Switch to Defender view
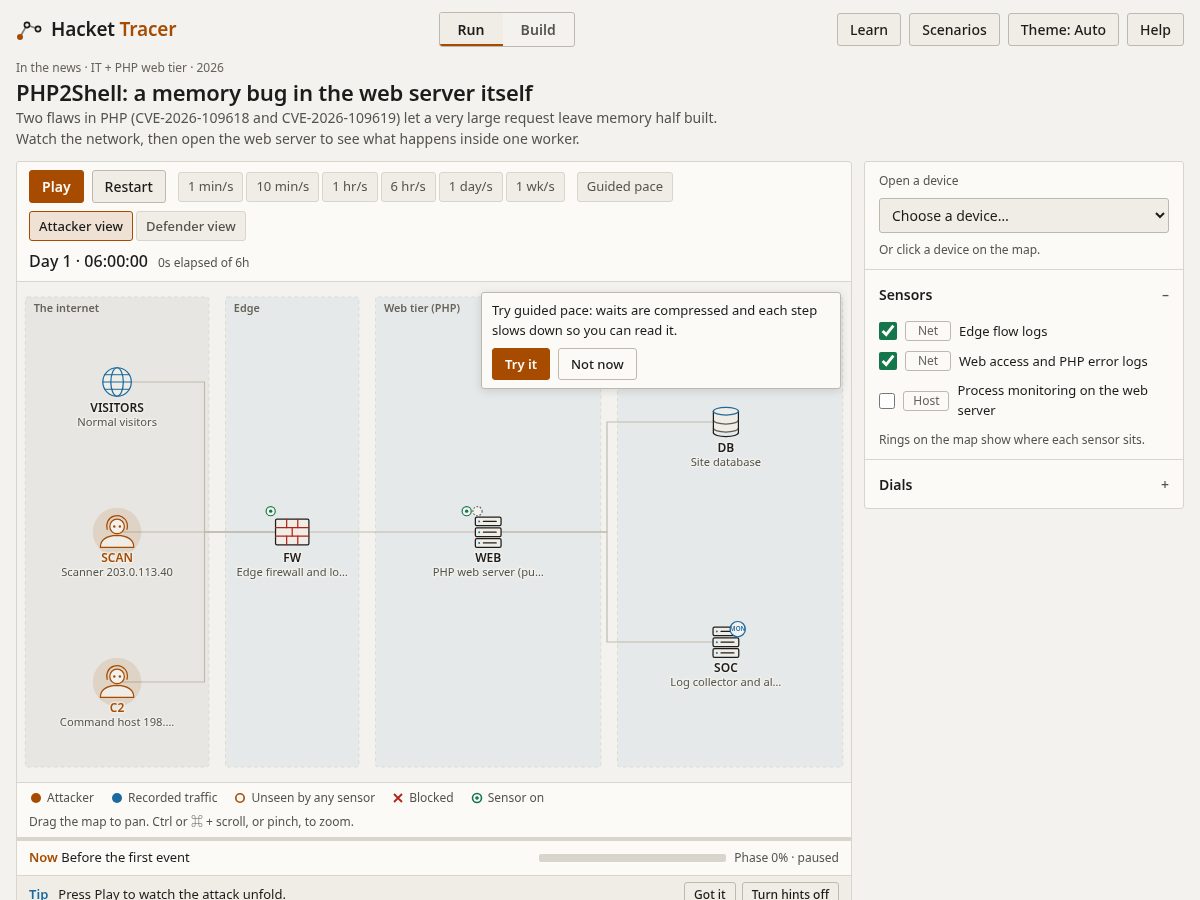 point(191,226)
